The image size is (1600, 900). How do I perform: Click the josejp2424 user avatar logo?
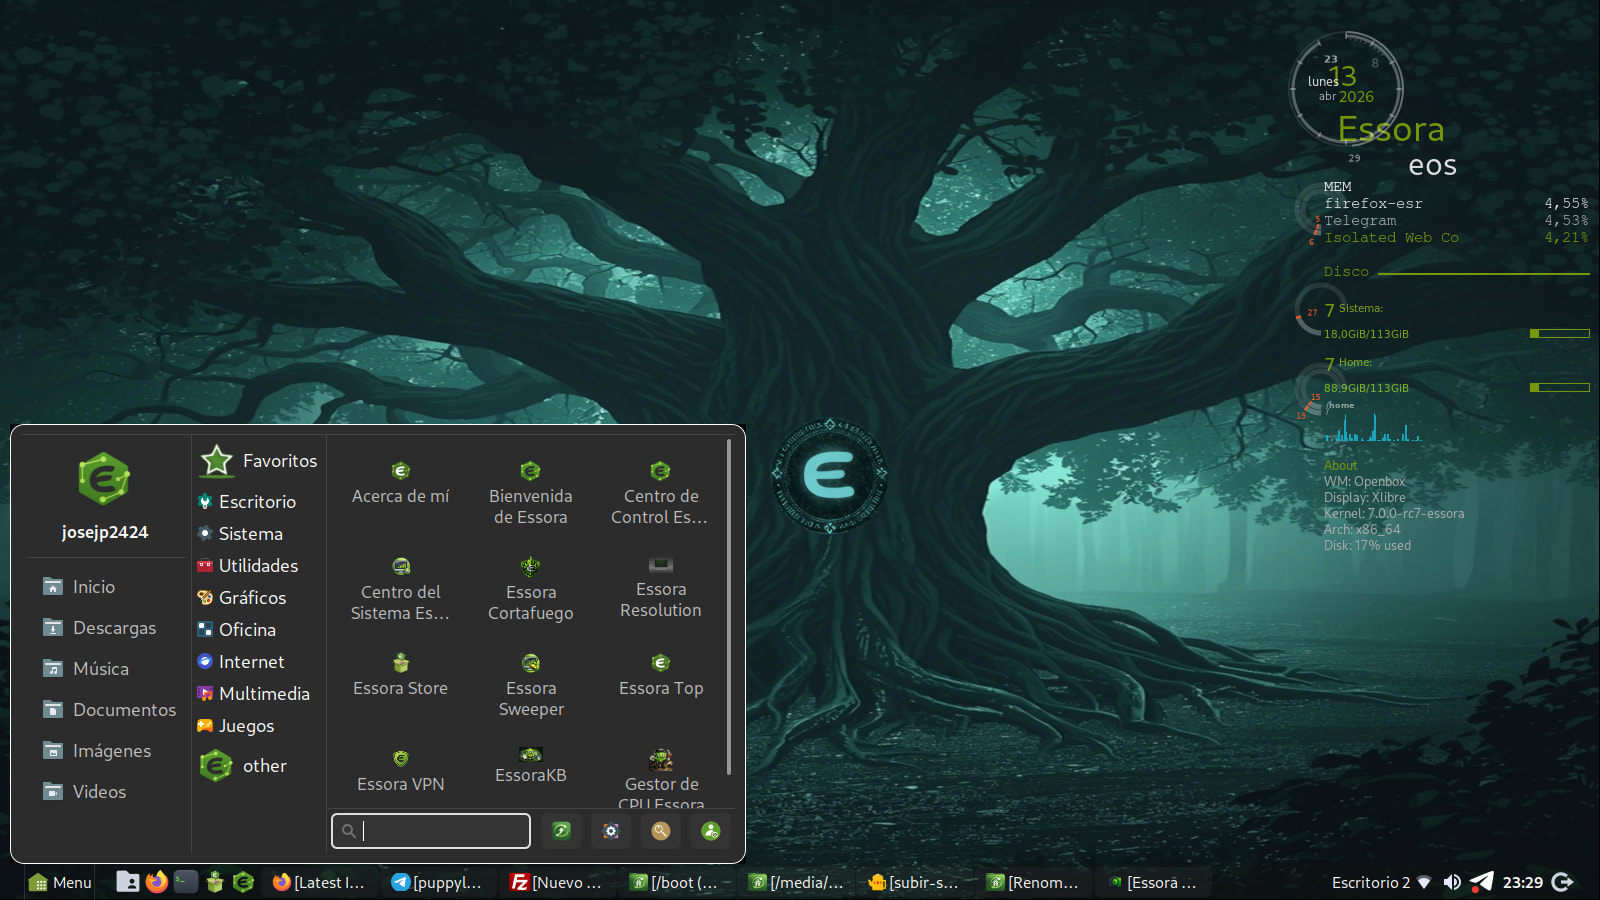coord(104,478)
